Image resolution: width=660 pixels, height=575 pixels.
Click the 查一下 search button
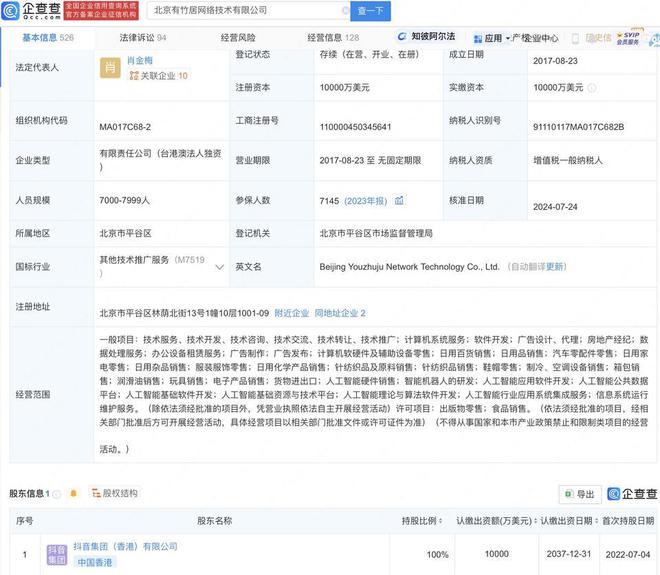pos(370,11)
